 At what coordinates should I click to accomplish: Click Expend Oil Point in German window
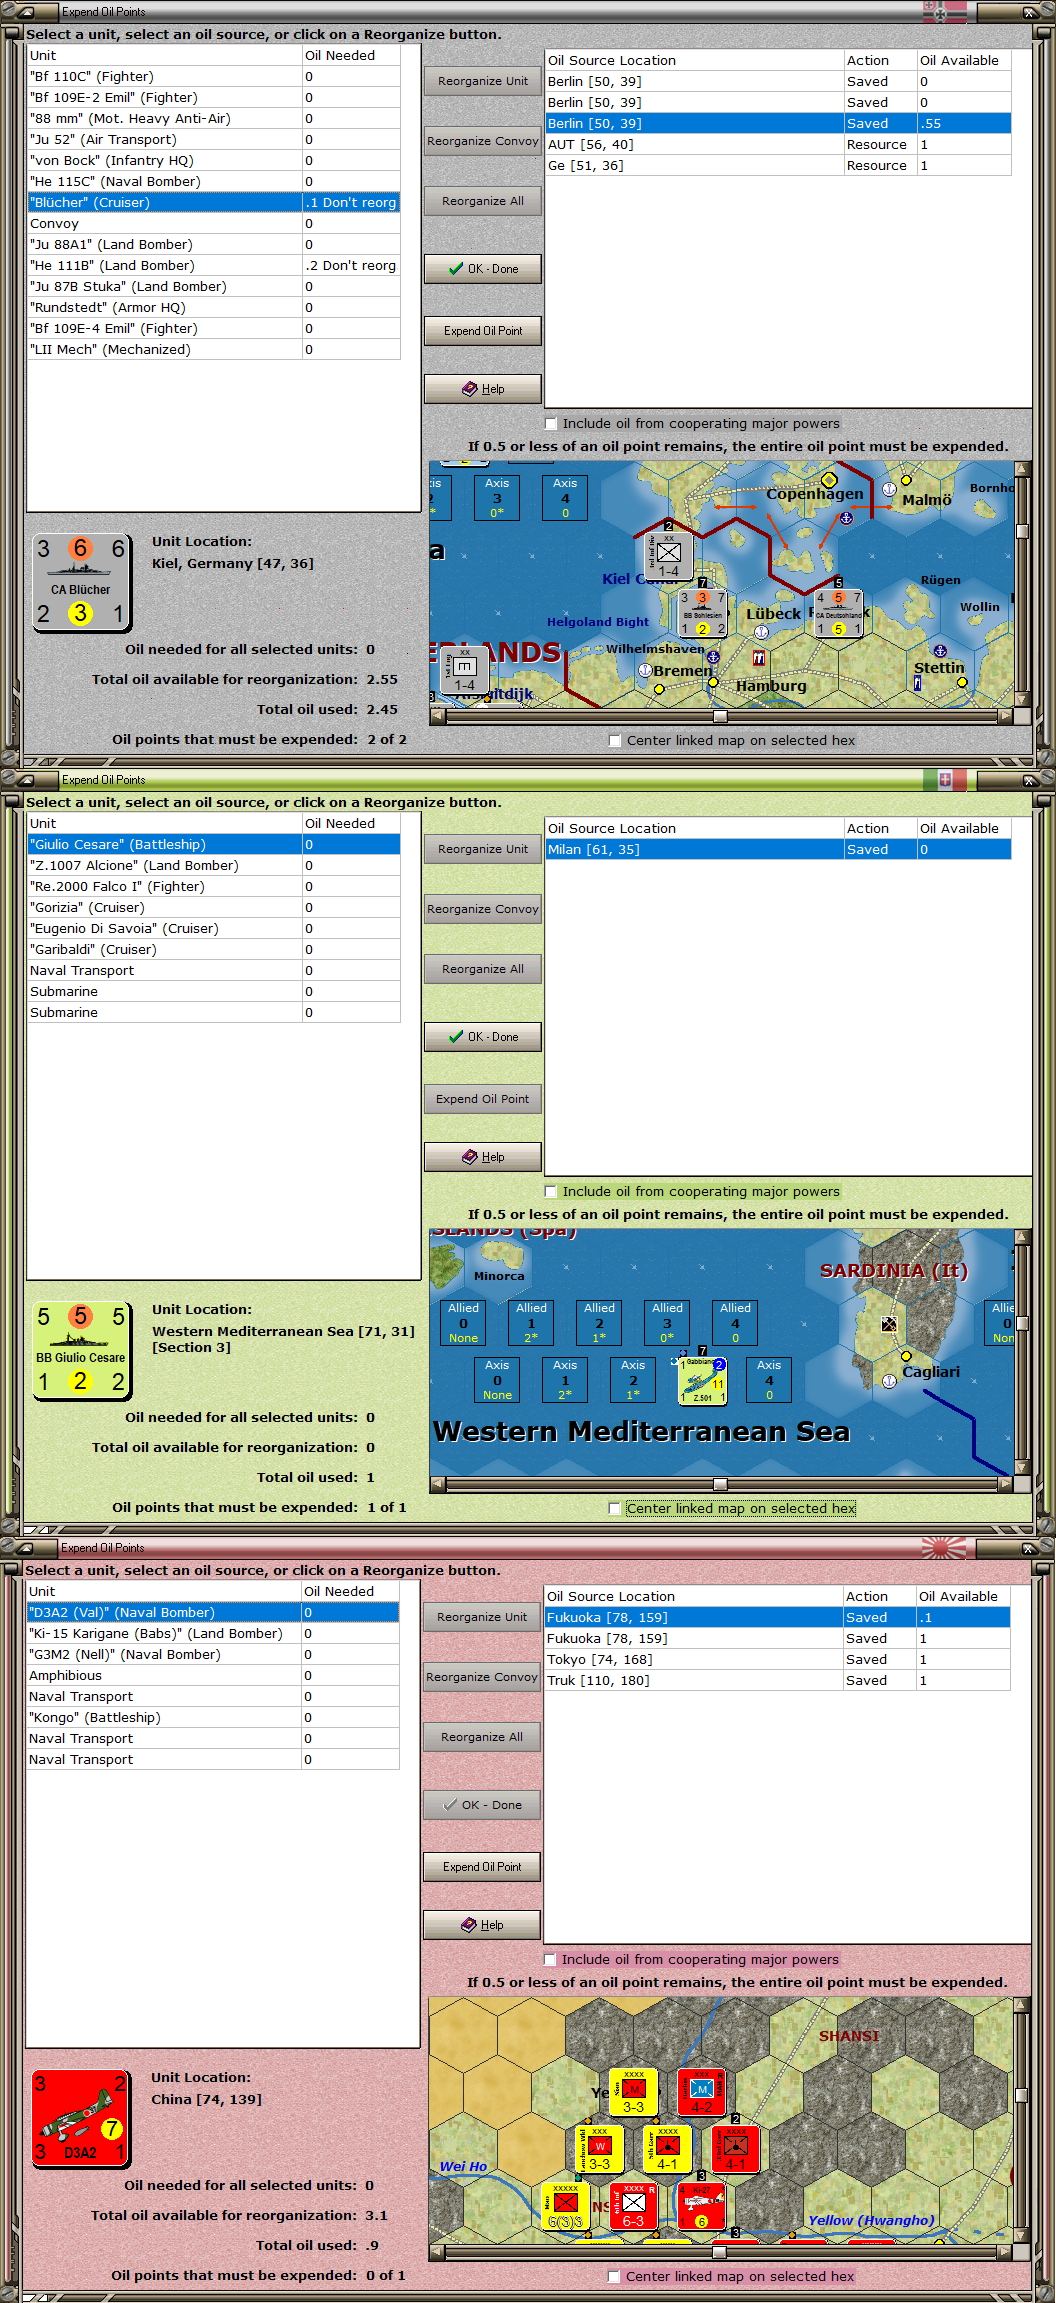[483, 331]
